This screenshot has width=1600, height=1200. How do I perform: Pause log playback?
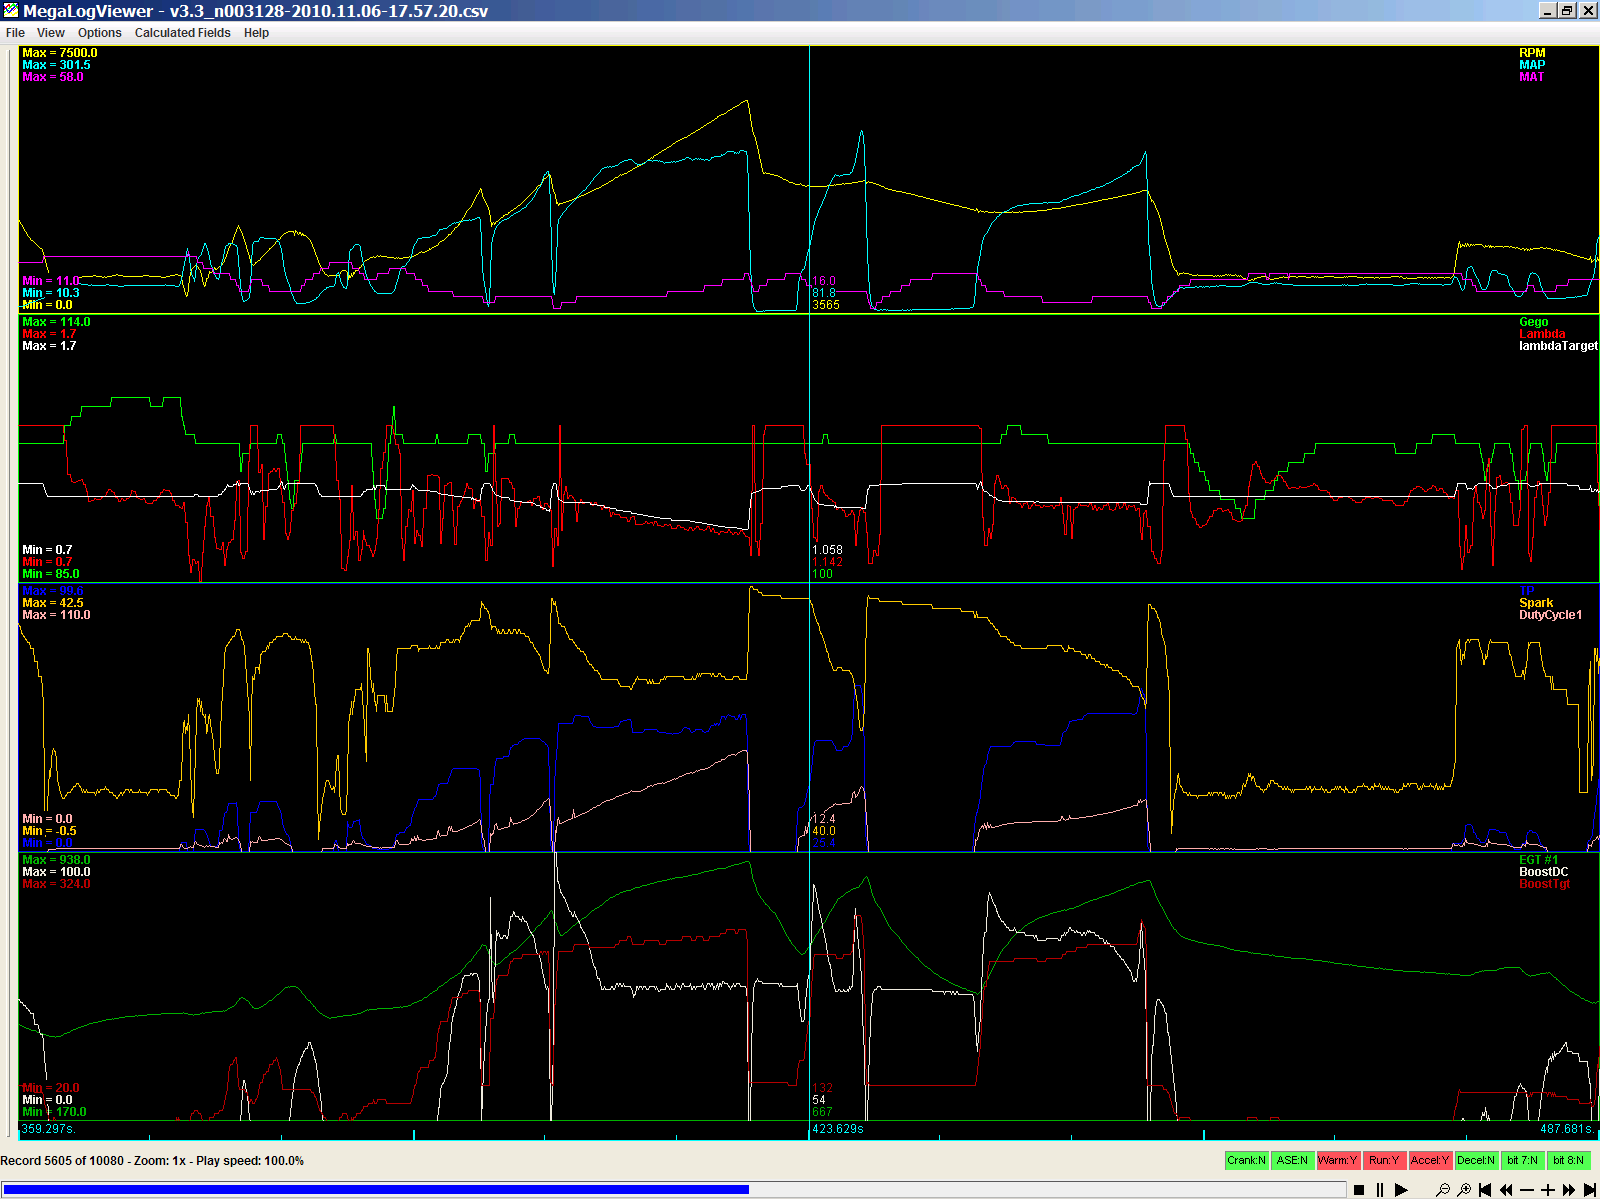click(x=1380, y=1189)
